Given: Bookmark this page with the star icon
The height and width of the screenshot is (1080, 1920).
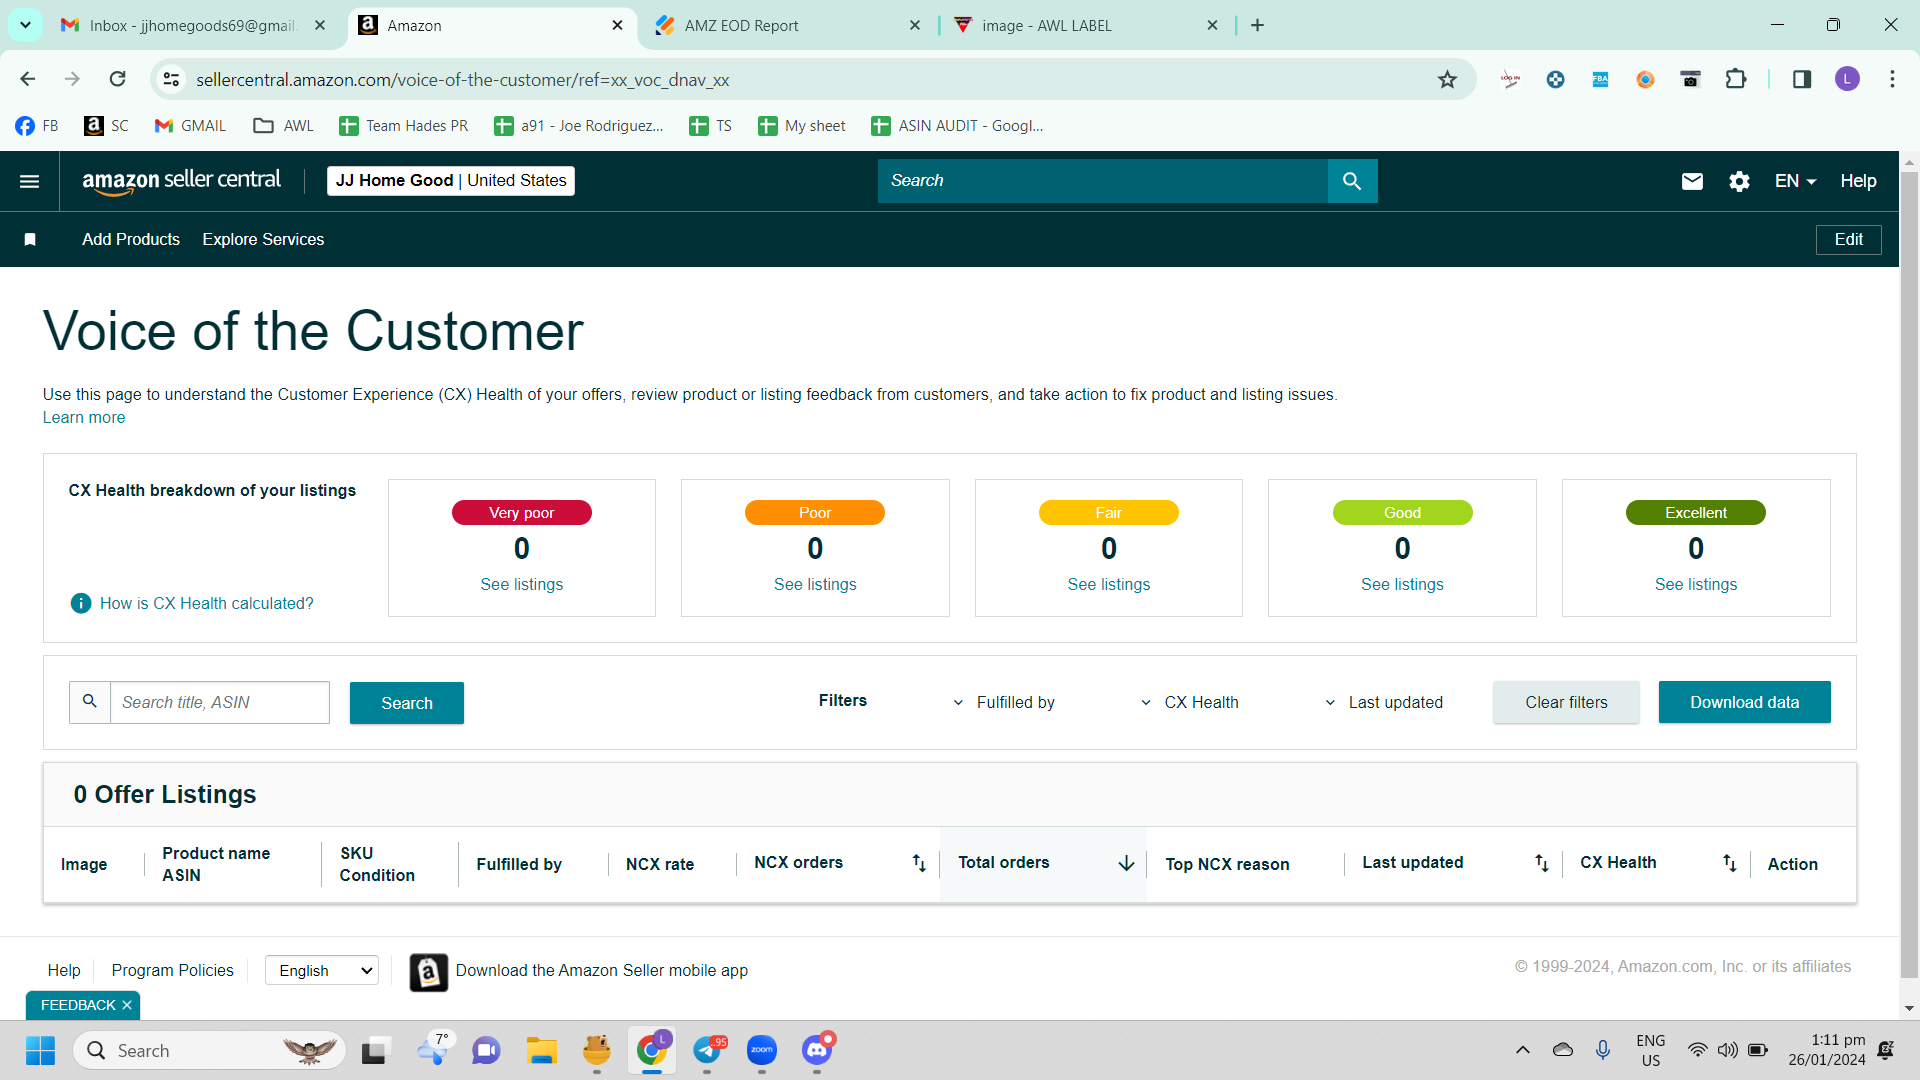Looking at the screenshot, I should (x=1447, y=80).
